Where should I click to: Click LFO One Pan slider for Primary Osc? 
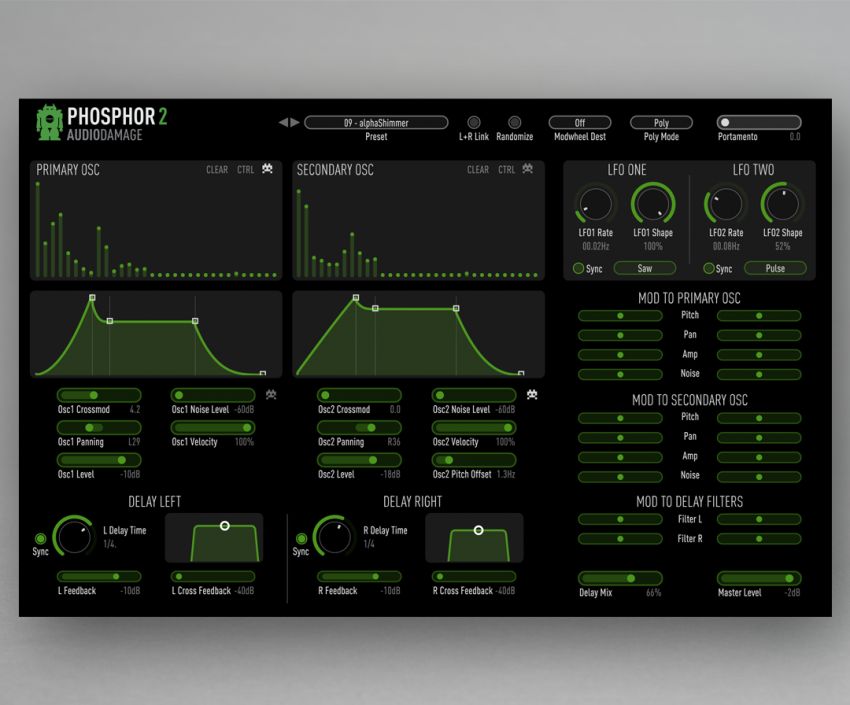[620, 335]
